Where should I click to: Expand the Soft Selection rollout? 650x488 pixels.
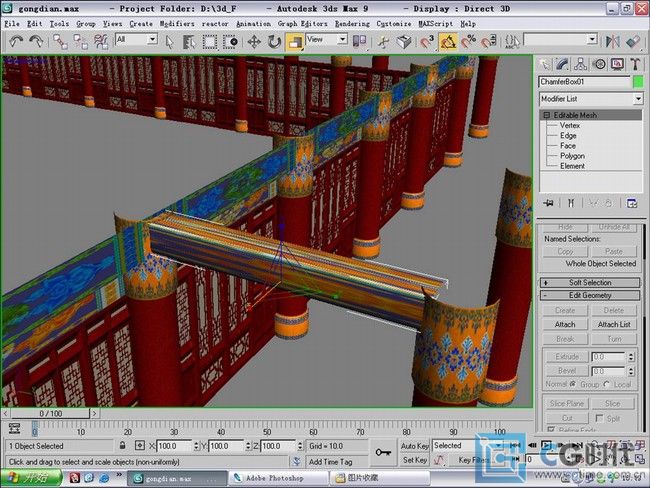590,283
